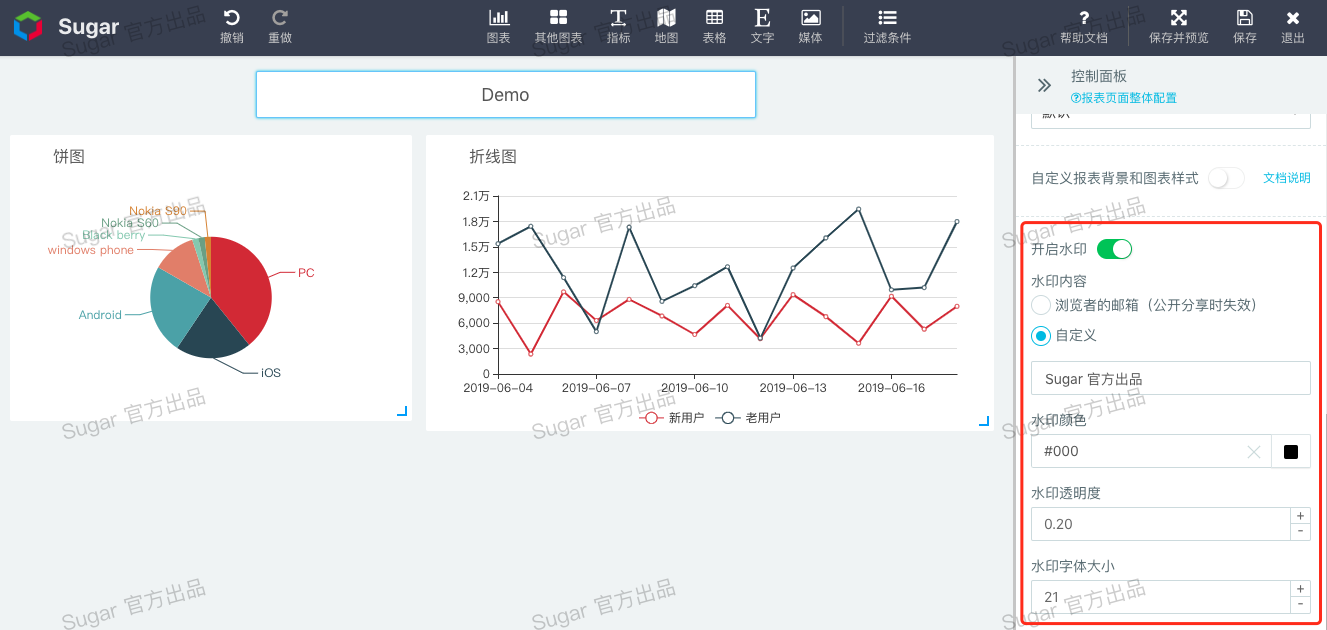Open the 文档说明 link
Image resolution: width=1327 pixels, height=630 pixels.
coord(1286,178)
